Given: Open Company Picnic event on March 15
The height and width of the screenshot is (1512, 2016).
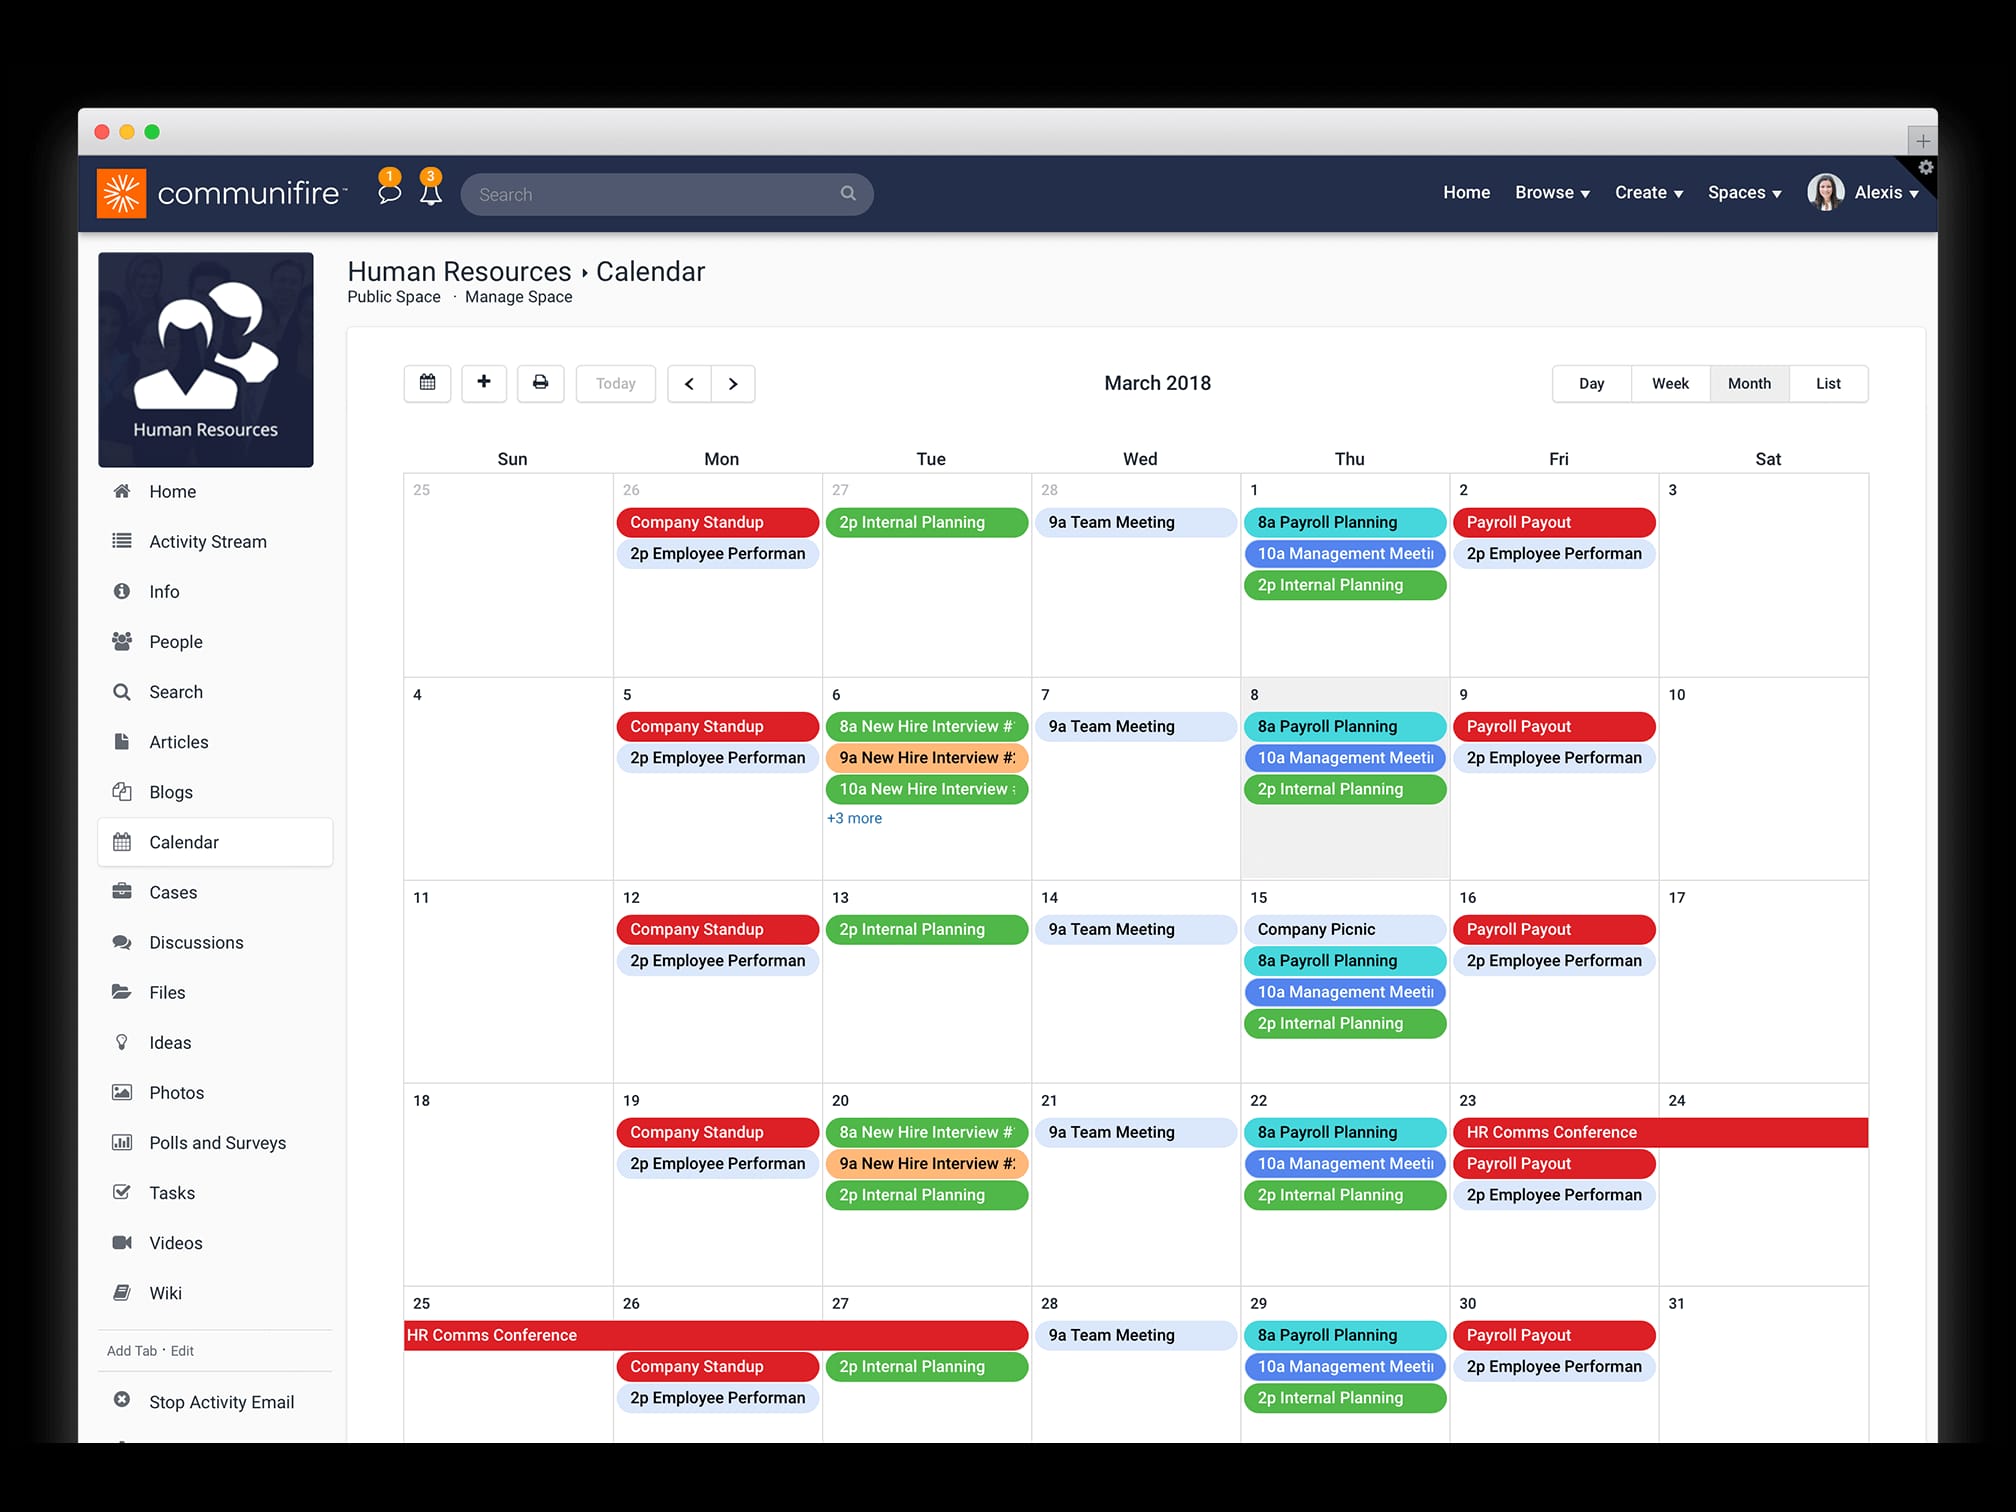Looking at the screenshot, I should pyautogui.click(x=1345, y=929).
